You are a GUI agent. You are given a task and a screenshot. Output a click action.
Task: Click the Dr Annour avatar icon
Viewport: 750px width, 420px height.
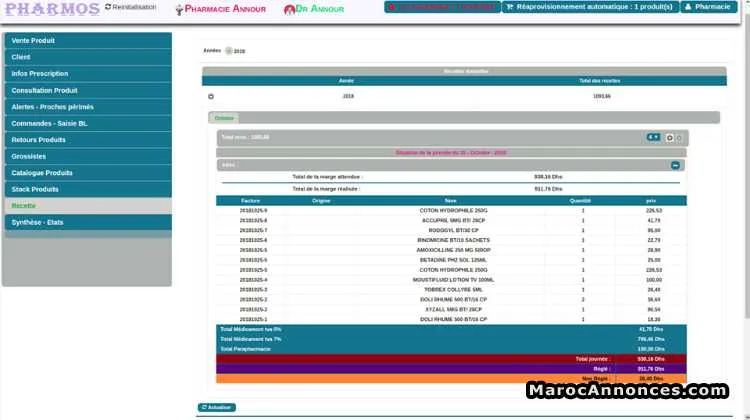tap(289, 10)
